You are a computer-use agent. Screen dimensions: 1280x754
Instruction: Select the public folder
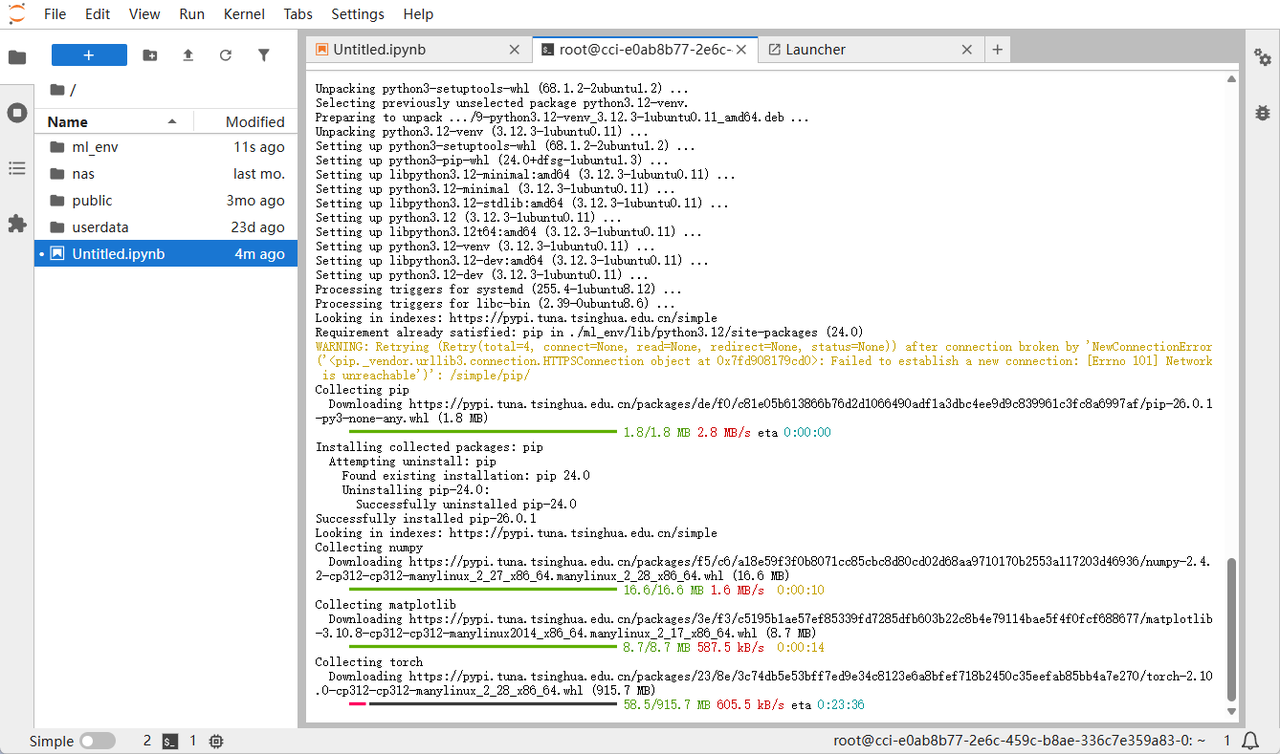coord(166,201)
